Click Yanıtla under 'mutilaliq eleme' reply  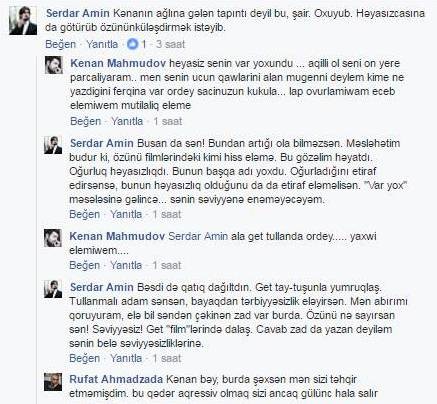127,121
